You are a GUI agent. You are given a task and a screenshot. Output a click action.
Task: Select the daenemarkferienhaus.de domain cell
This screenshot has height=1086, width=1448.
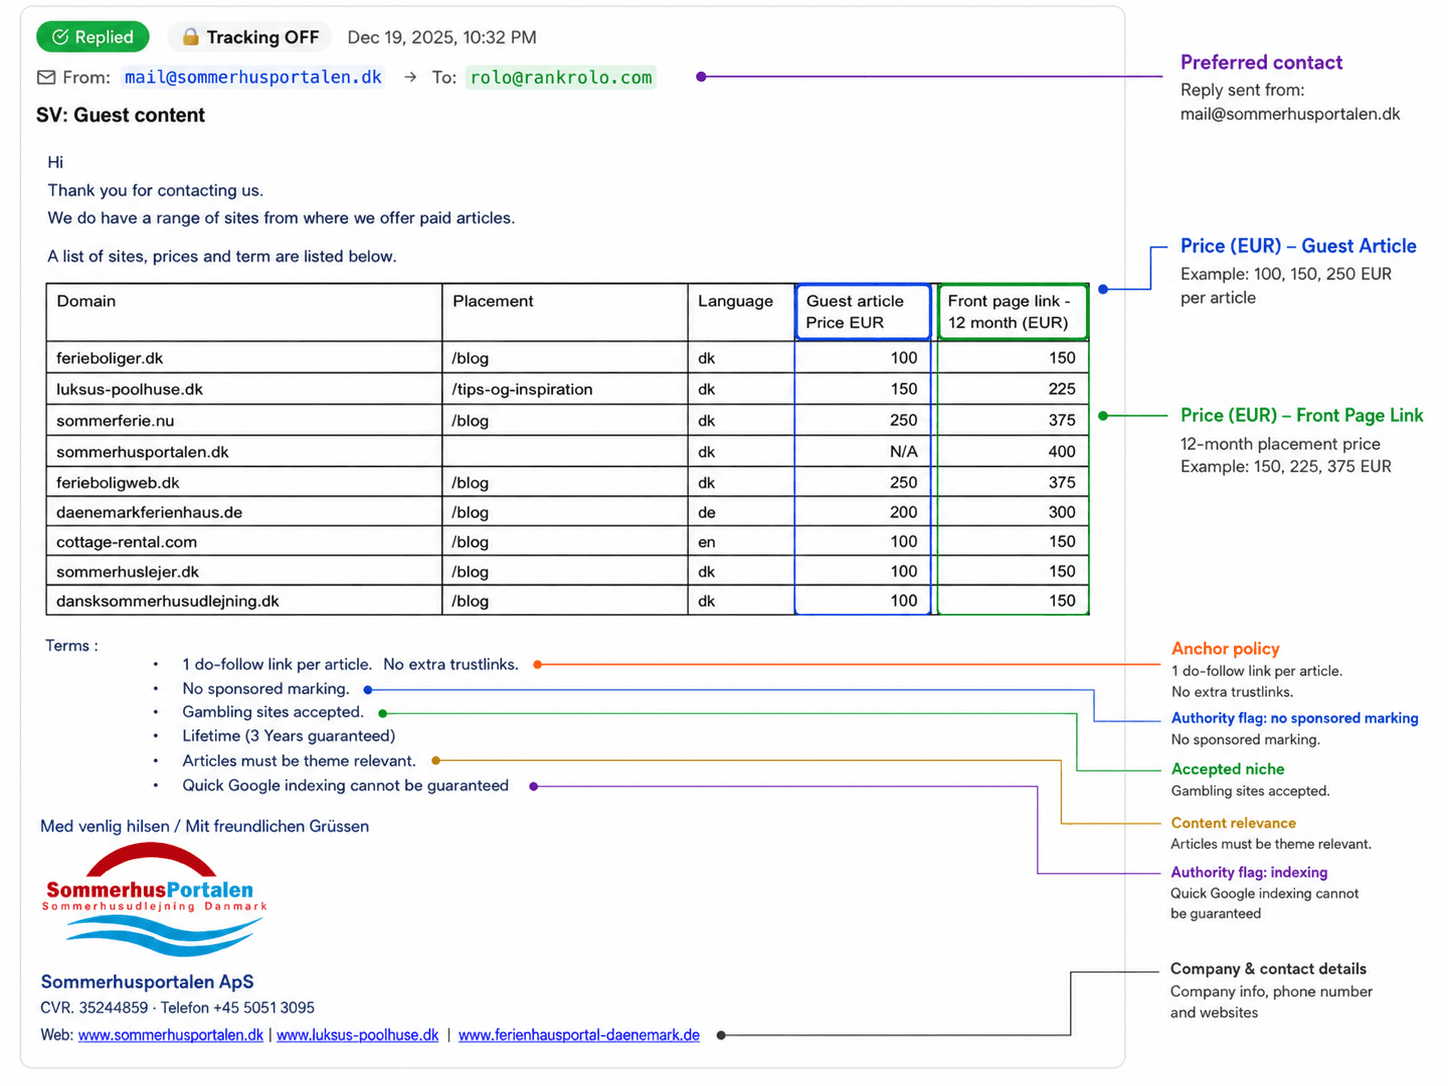tap(244, 512)
